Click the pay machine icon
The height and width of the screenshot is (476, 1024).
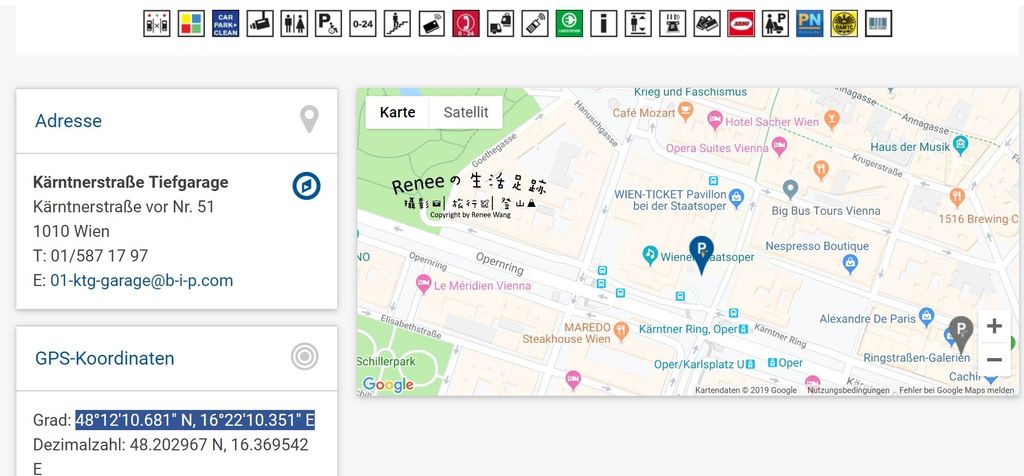click(x=672, y=24)
